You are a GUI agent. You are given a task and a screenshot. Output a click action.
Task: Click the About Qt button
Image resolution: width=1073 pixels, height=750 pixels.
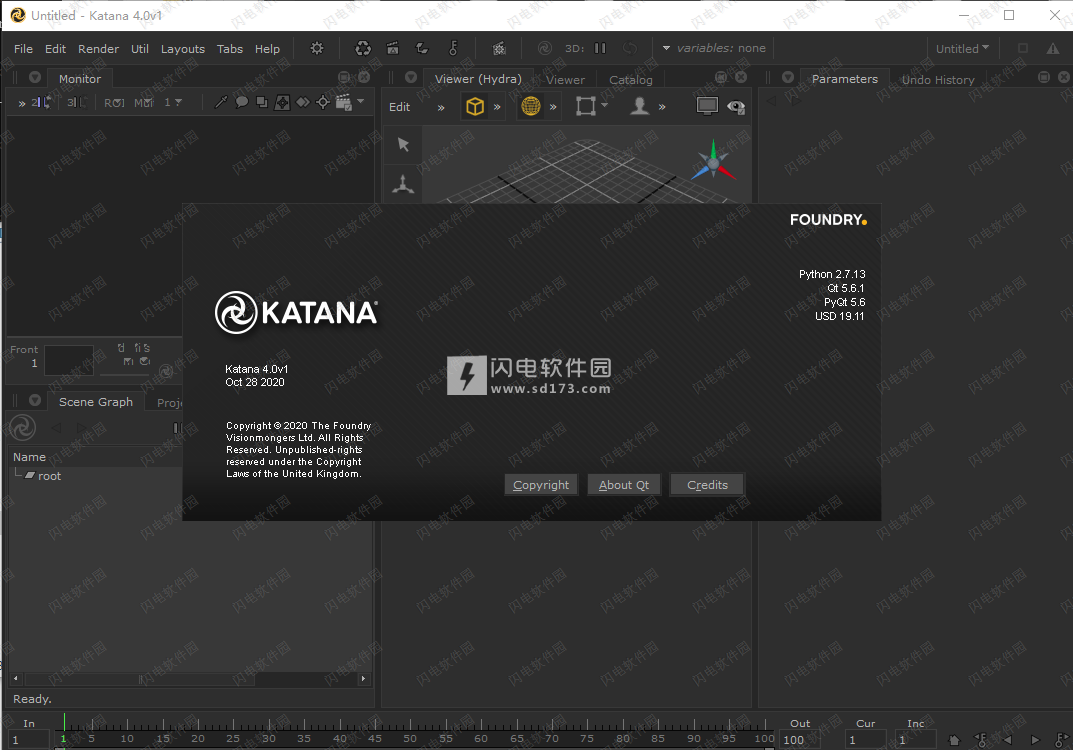point(623,484)
